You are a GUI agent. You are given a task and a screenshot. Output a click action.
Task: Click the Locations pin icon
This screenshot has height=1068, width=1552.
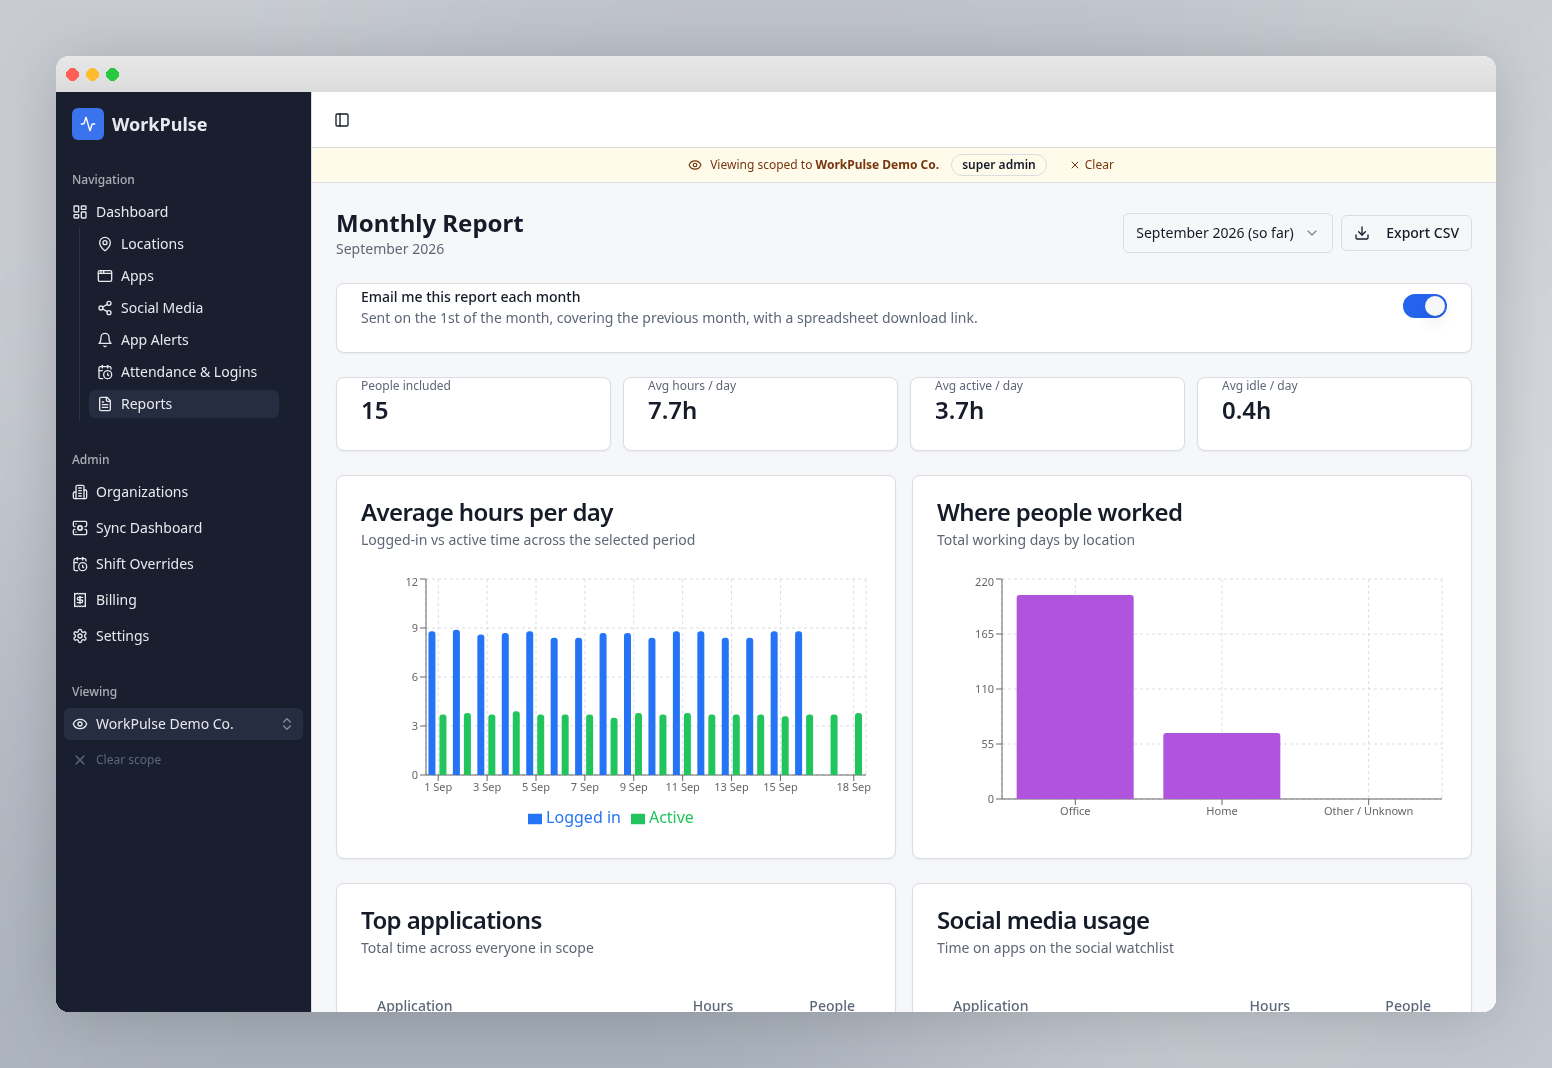pos(105,244)
